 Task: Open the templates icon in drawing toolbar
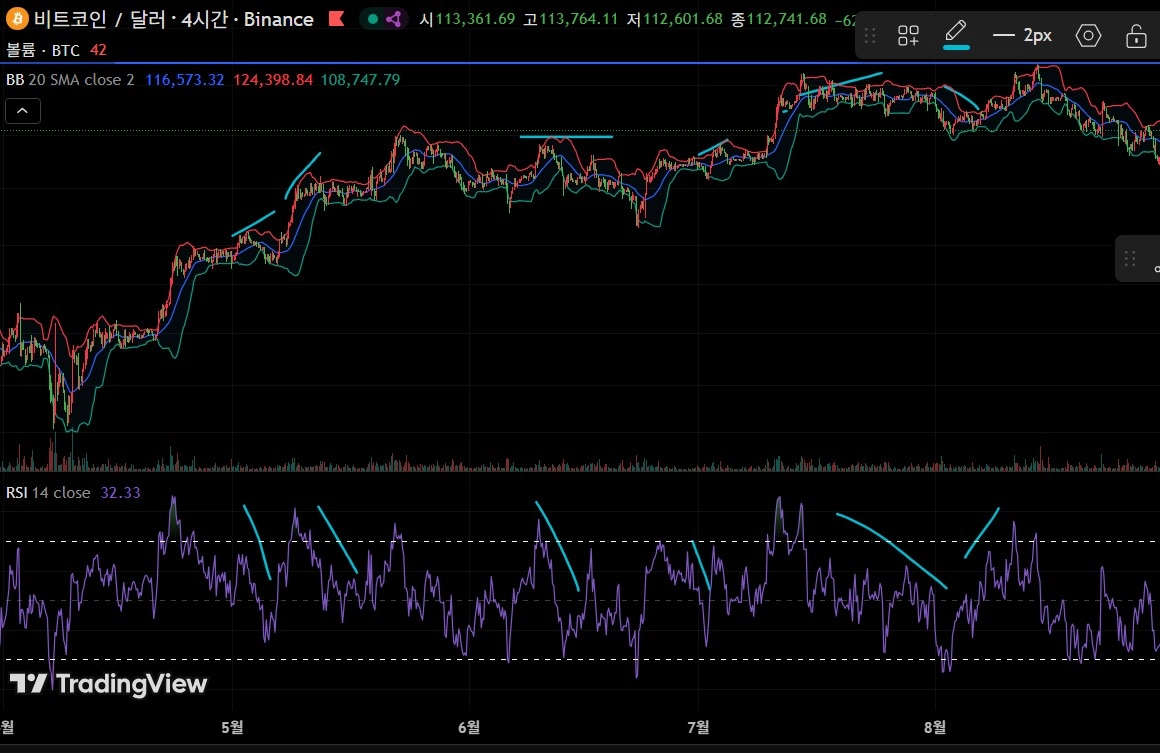(x=908, y=36)
